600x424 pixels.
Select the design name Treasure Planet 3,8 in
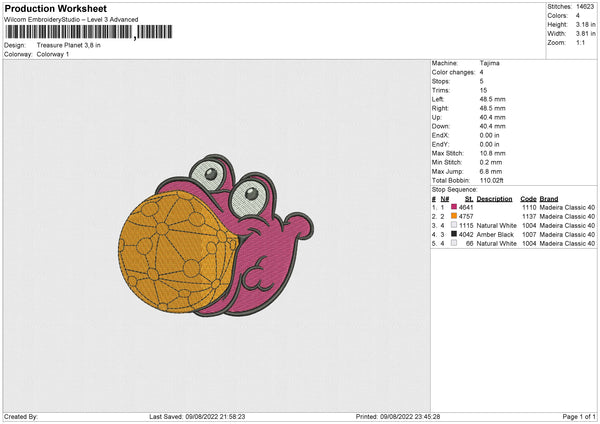tap(68, 45)
